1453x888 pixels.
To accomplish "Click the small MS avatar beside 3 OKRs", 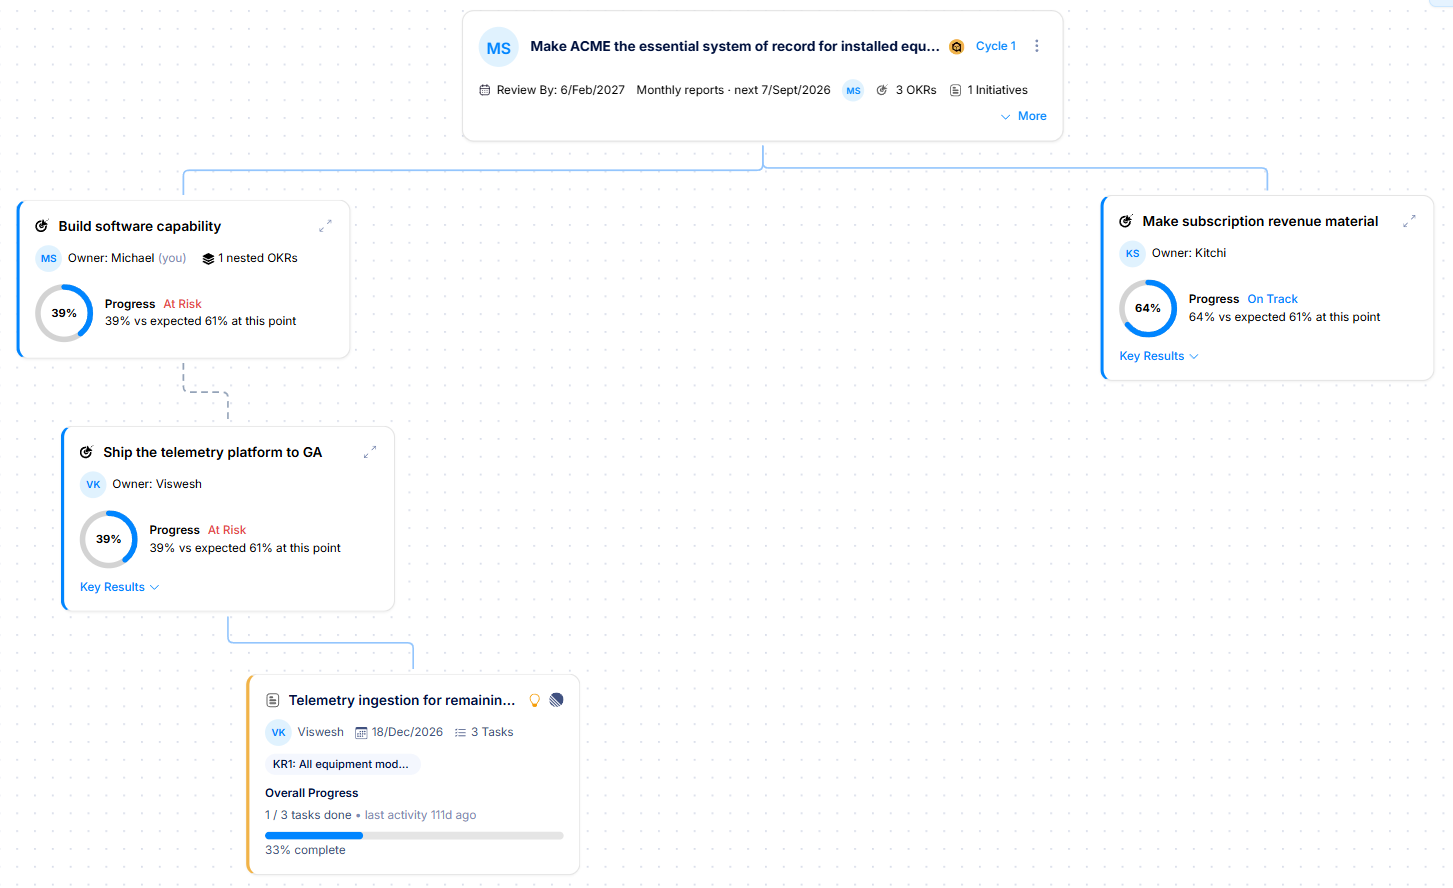I will pos(853,90).
